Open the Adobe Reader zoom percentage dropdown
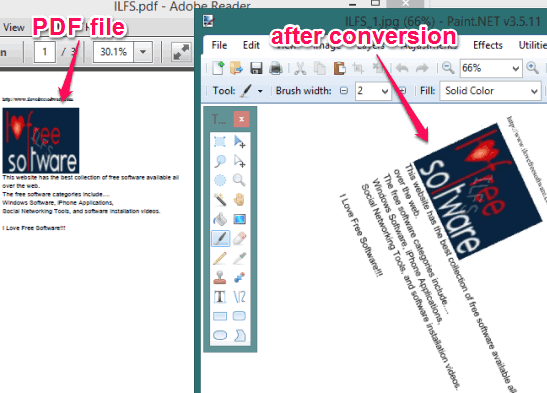The height and width of the screenshot is (393, 547). (143, 52)
